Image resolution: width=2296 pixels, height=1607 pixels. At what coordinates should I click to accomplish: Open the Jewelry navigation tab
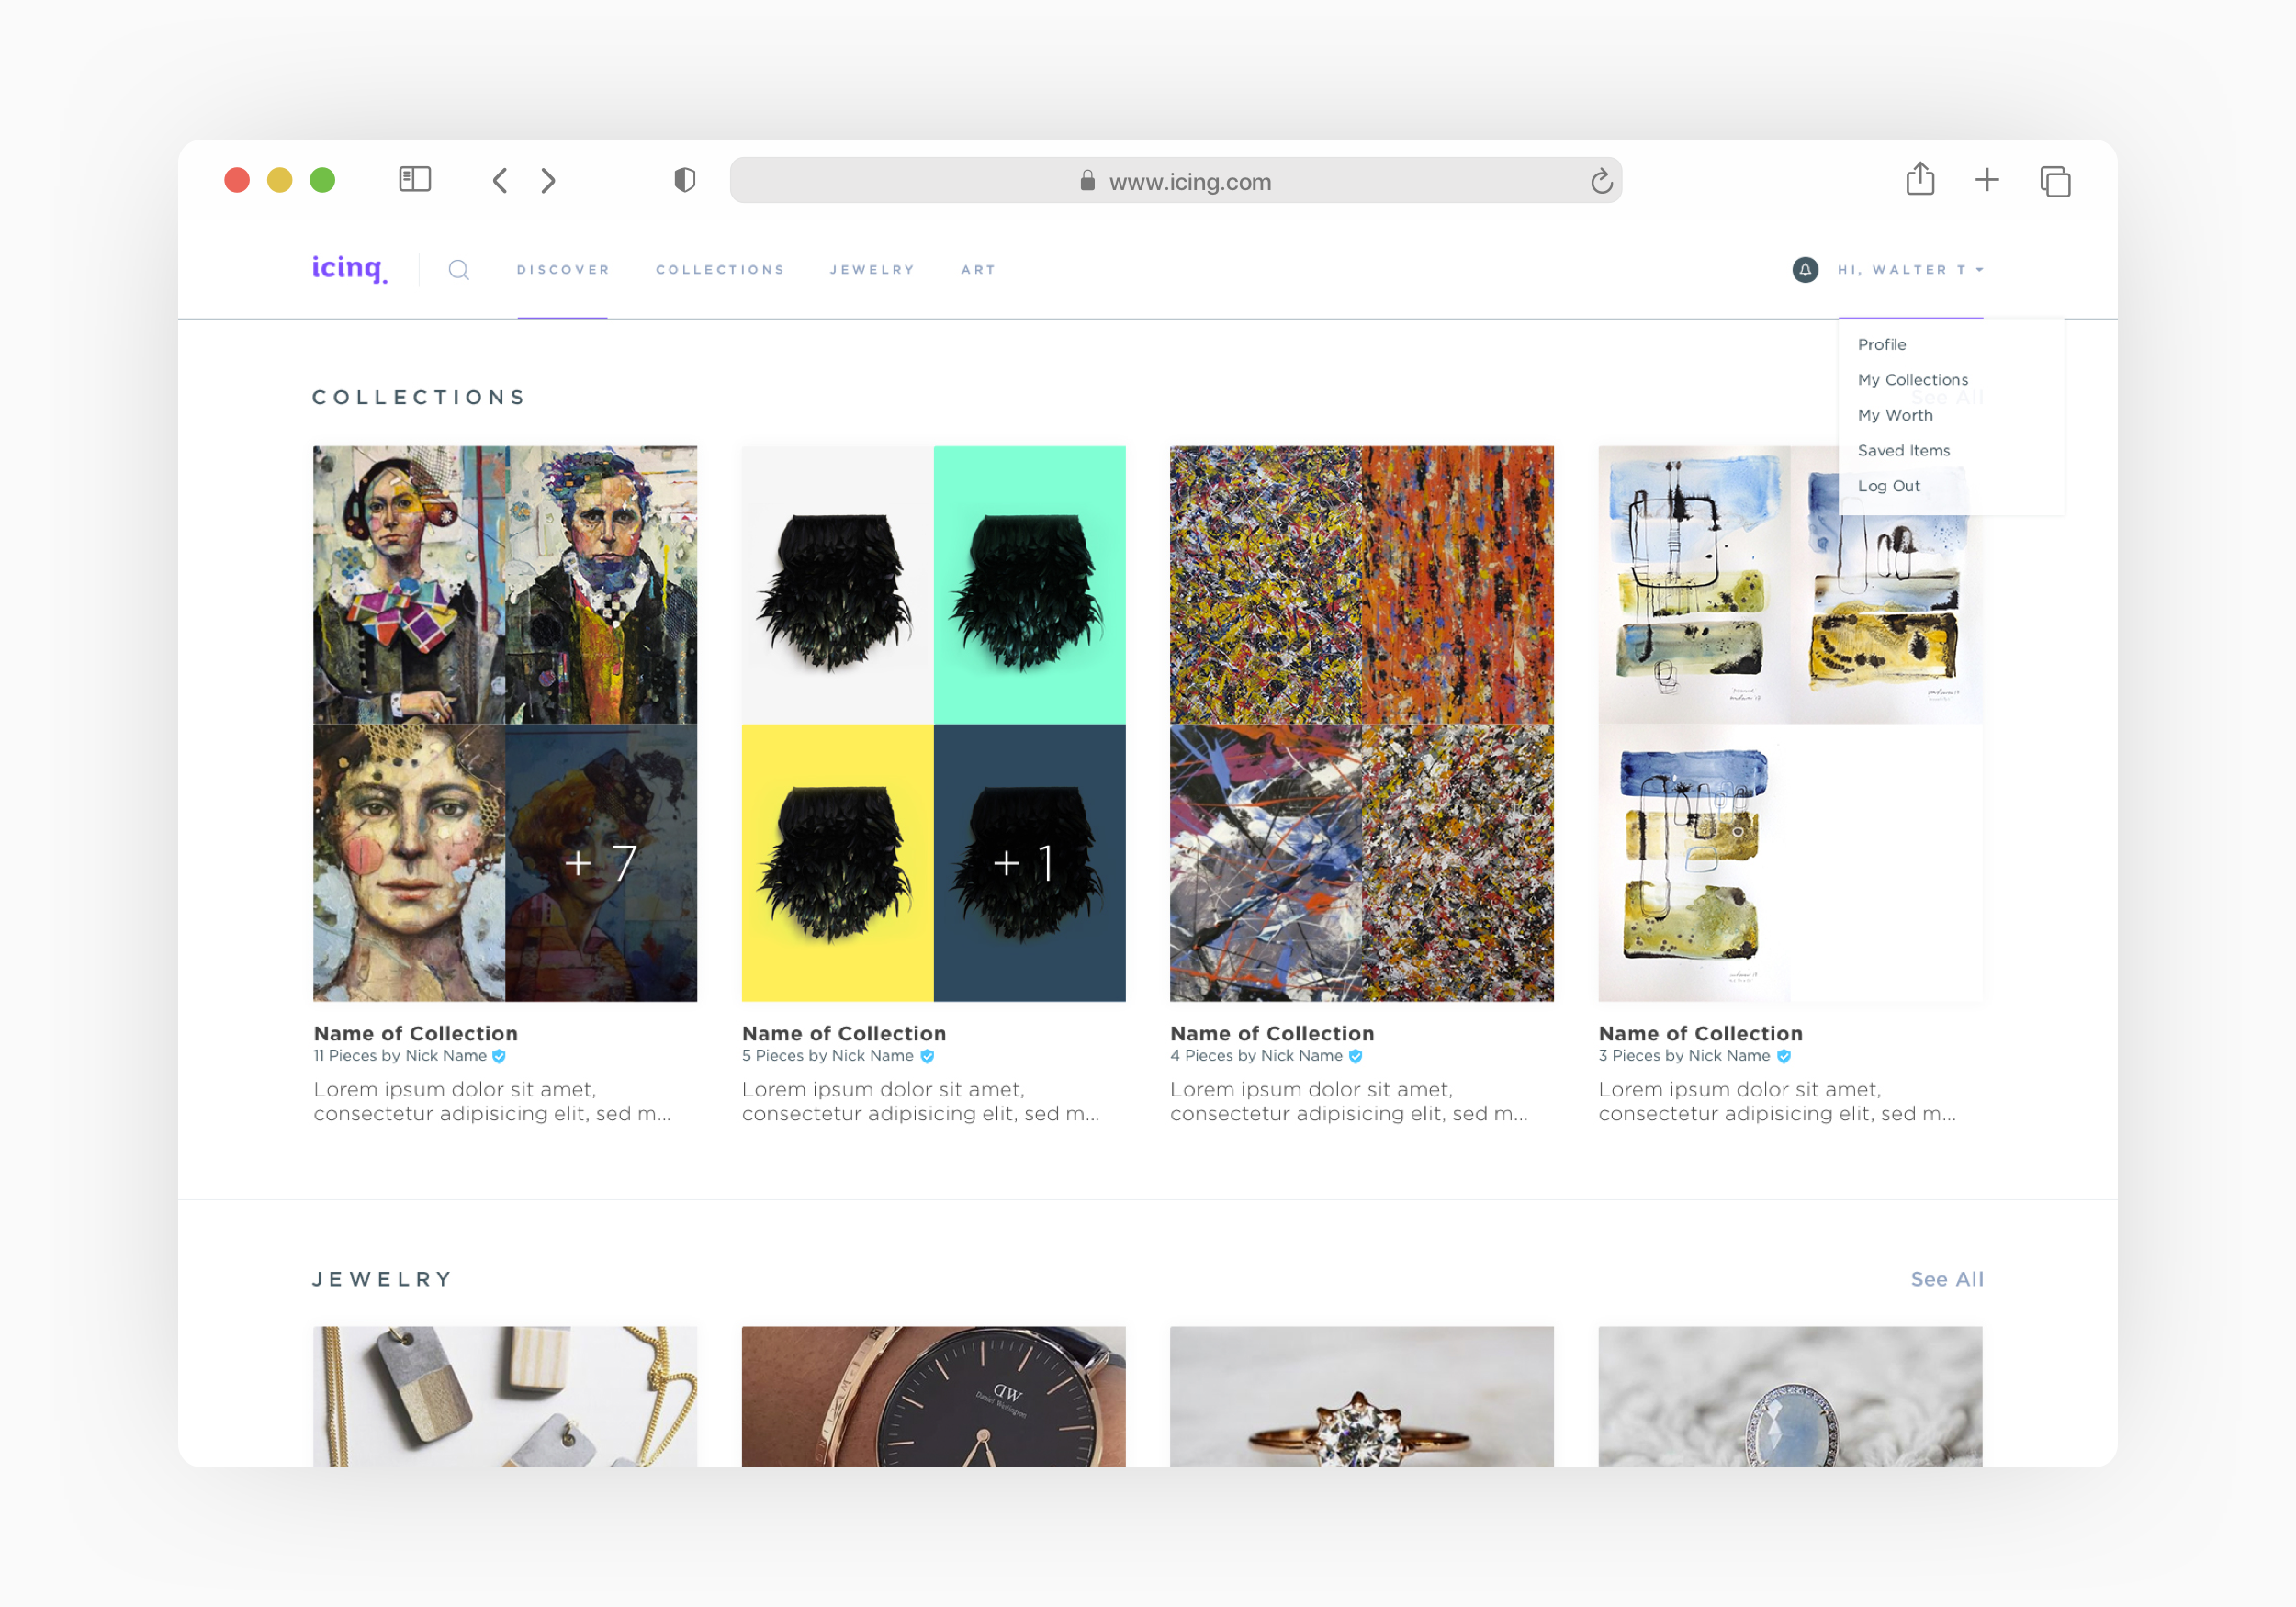tap(871, 270)
